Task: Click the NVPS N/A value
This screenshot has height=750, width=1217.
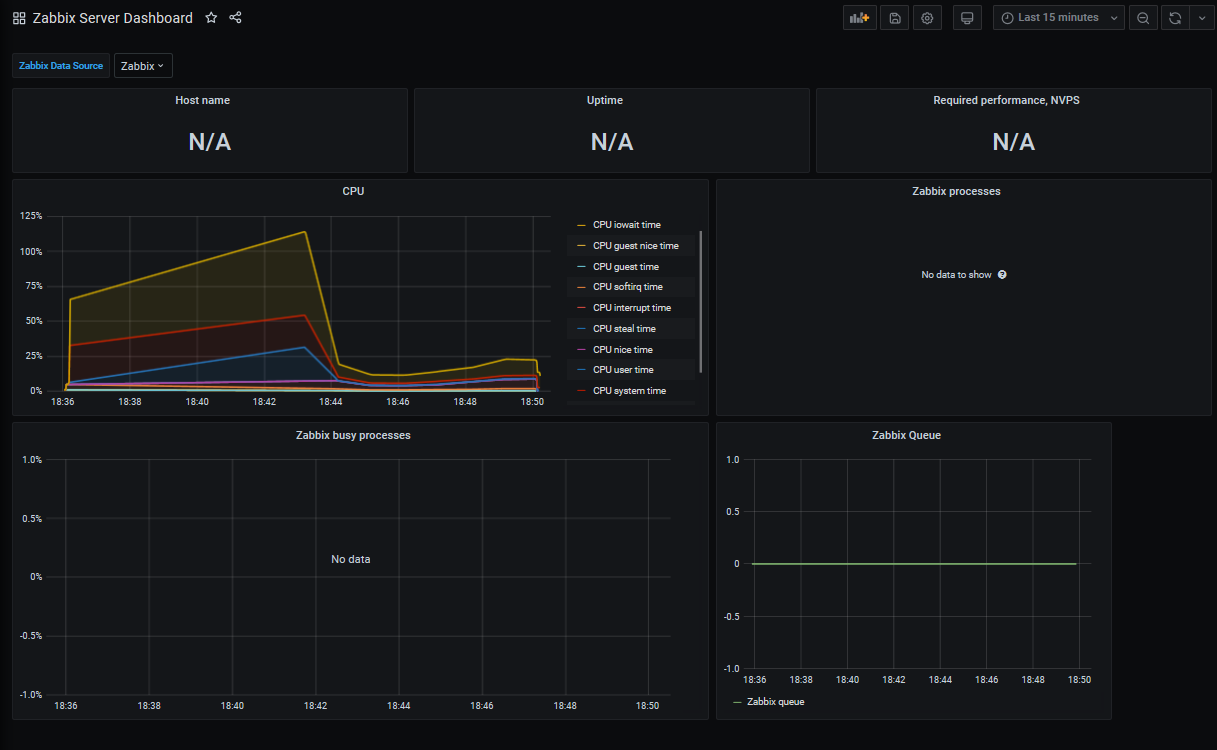Action: pyautogui.click(x=1014, y=142)
